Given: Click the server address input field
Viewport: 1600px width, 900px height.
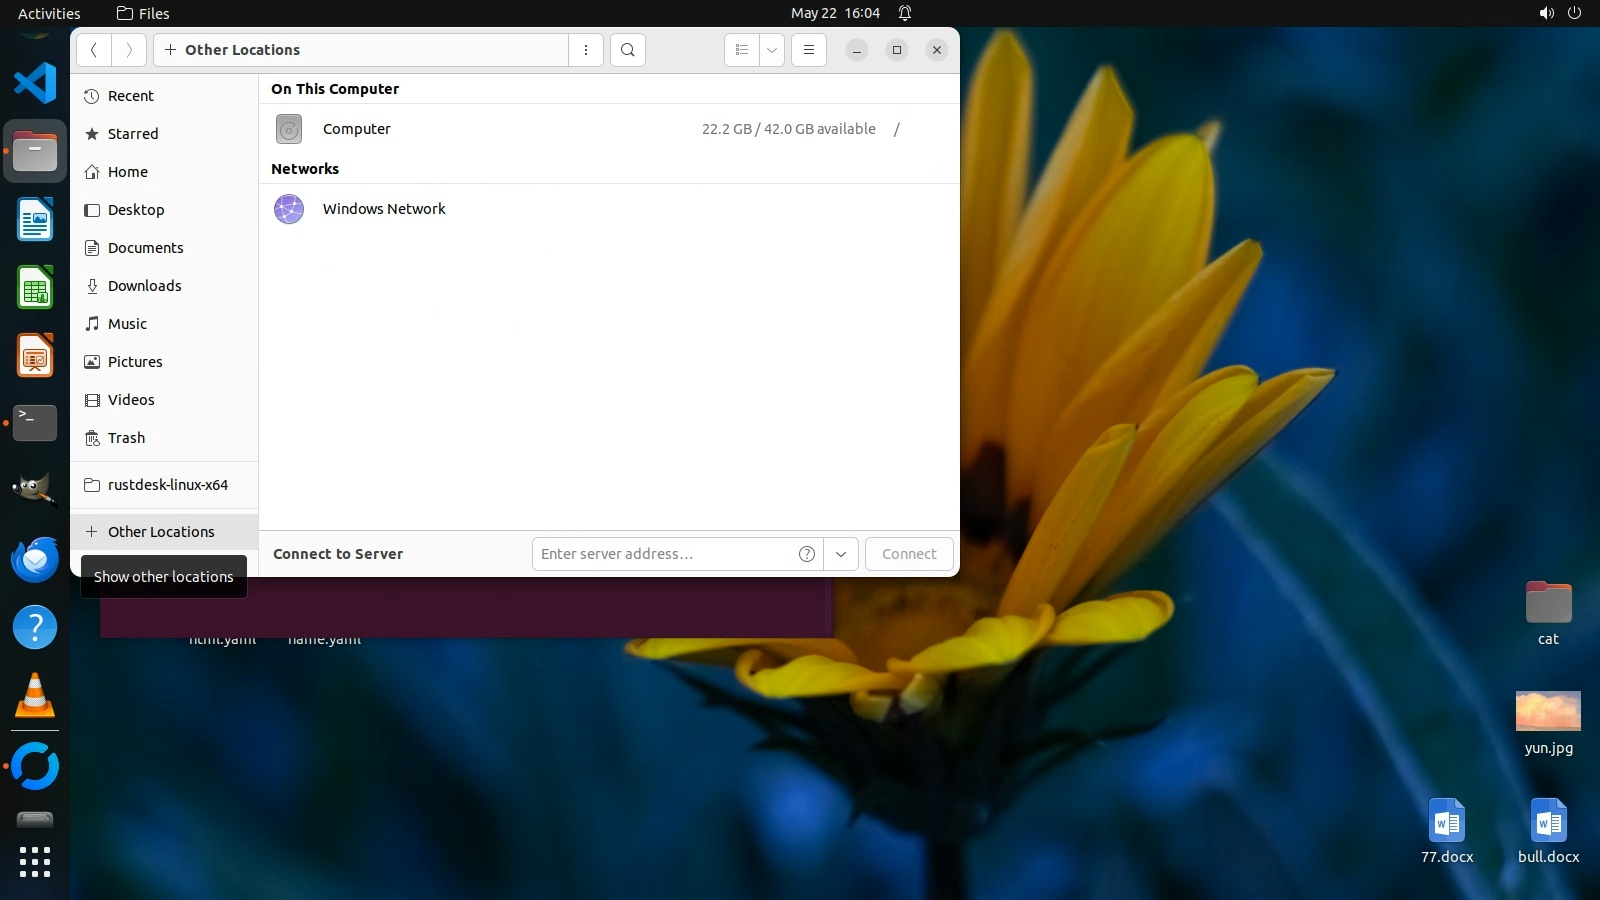Looking at the screenshot, I should tap(665, 554).
